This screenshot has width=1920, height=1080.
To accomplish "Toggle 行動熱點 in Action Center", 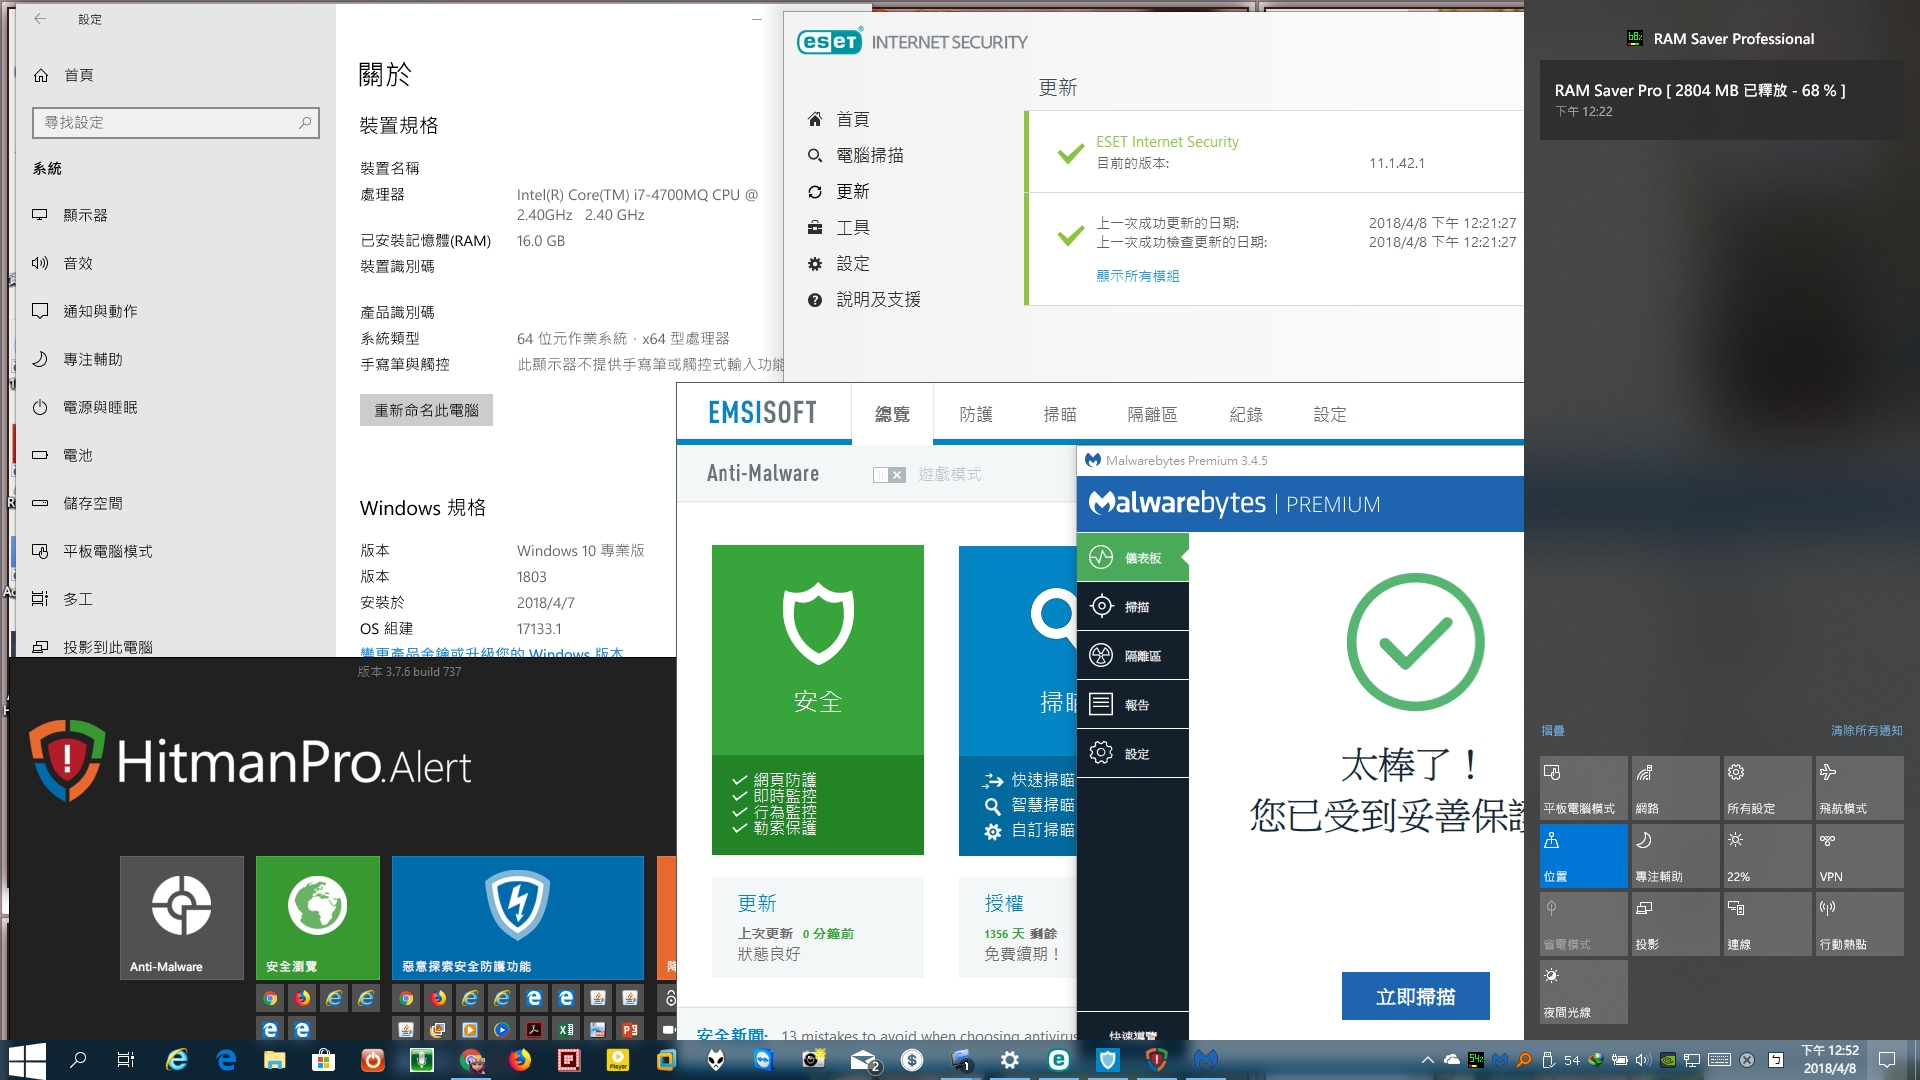I will pos(1859,924).
